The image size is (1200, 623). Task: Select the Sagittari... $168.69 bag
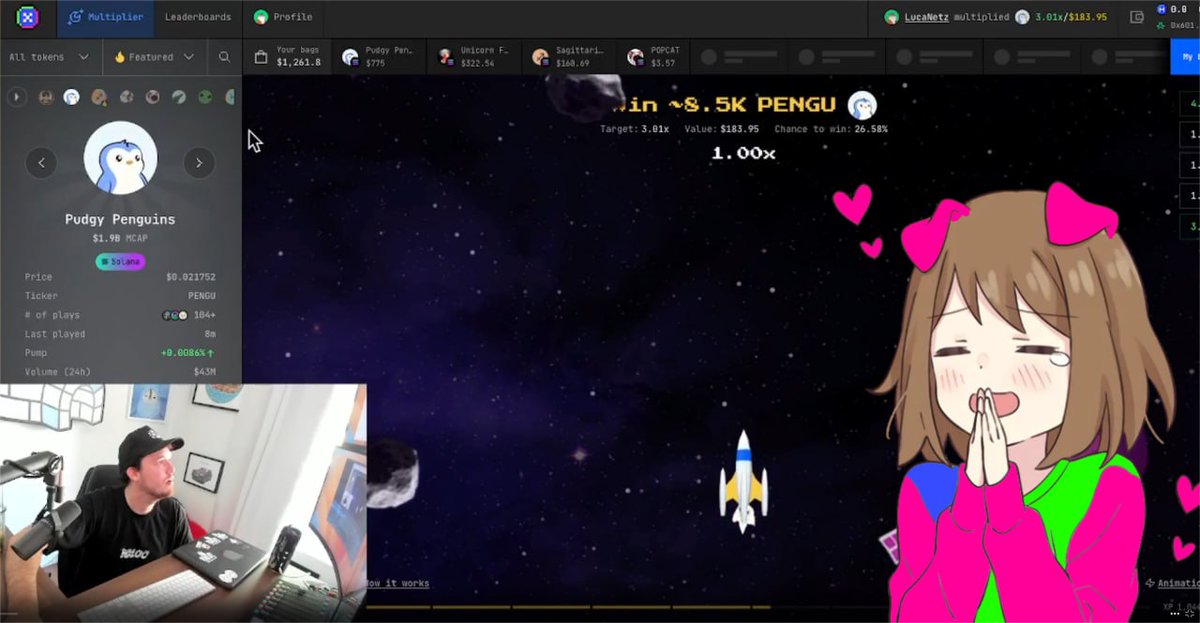(568, 57)
